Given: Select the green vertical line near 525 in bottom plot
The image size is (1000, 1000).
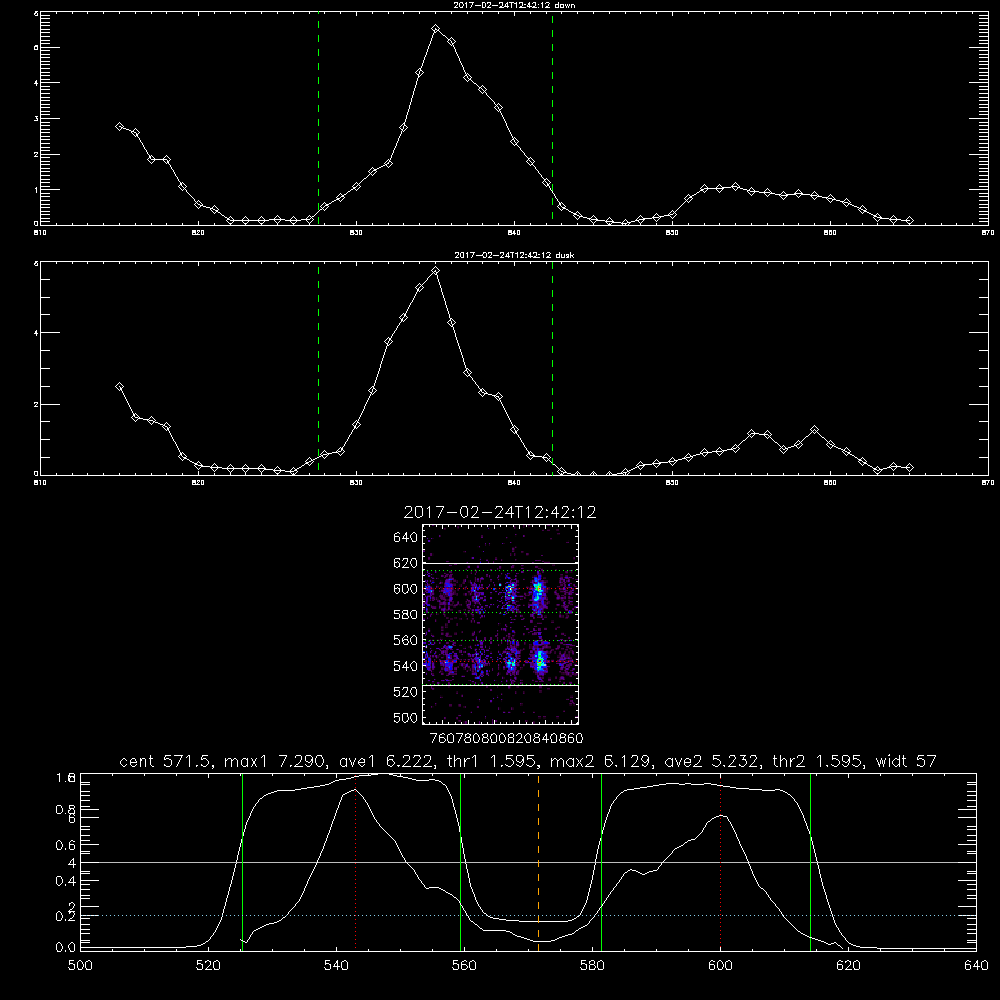Looking at the screenshot, I should 242,862.
